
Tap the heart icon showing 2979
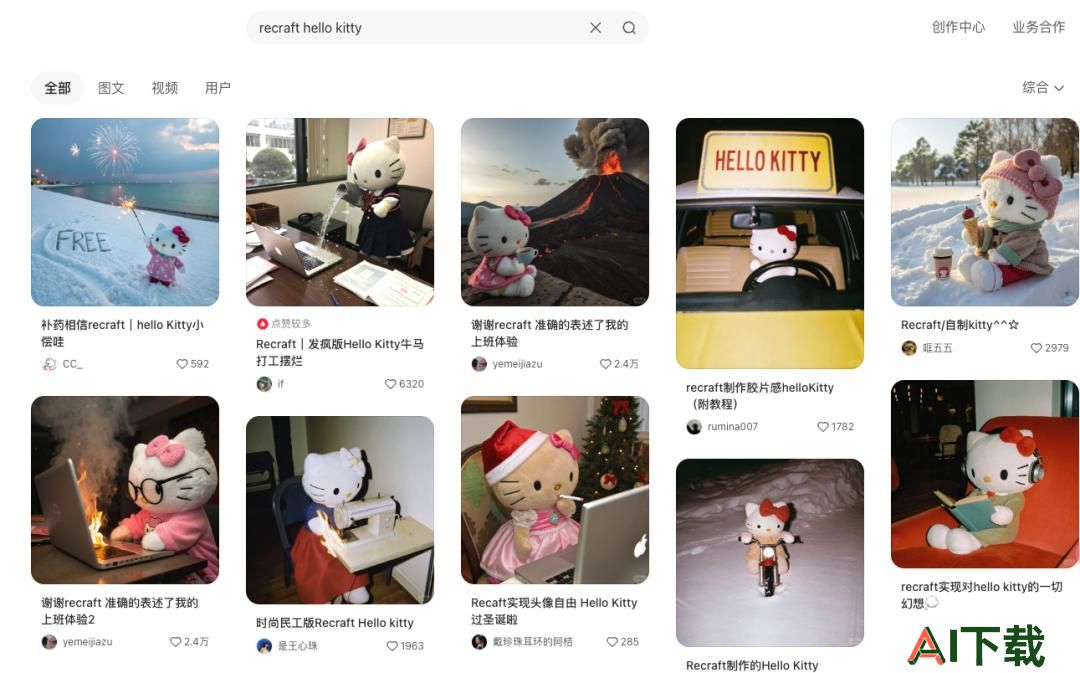click(x=1036, y=348)
